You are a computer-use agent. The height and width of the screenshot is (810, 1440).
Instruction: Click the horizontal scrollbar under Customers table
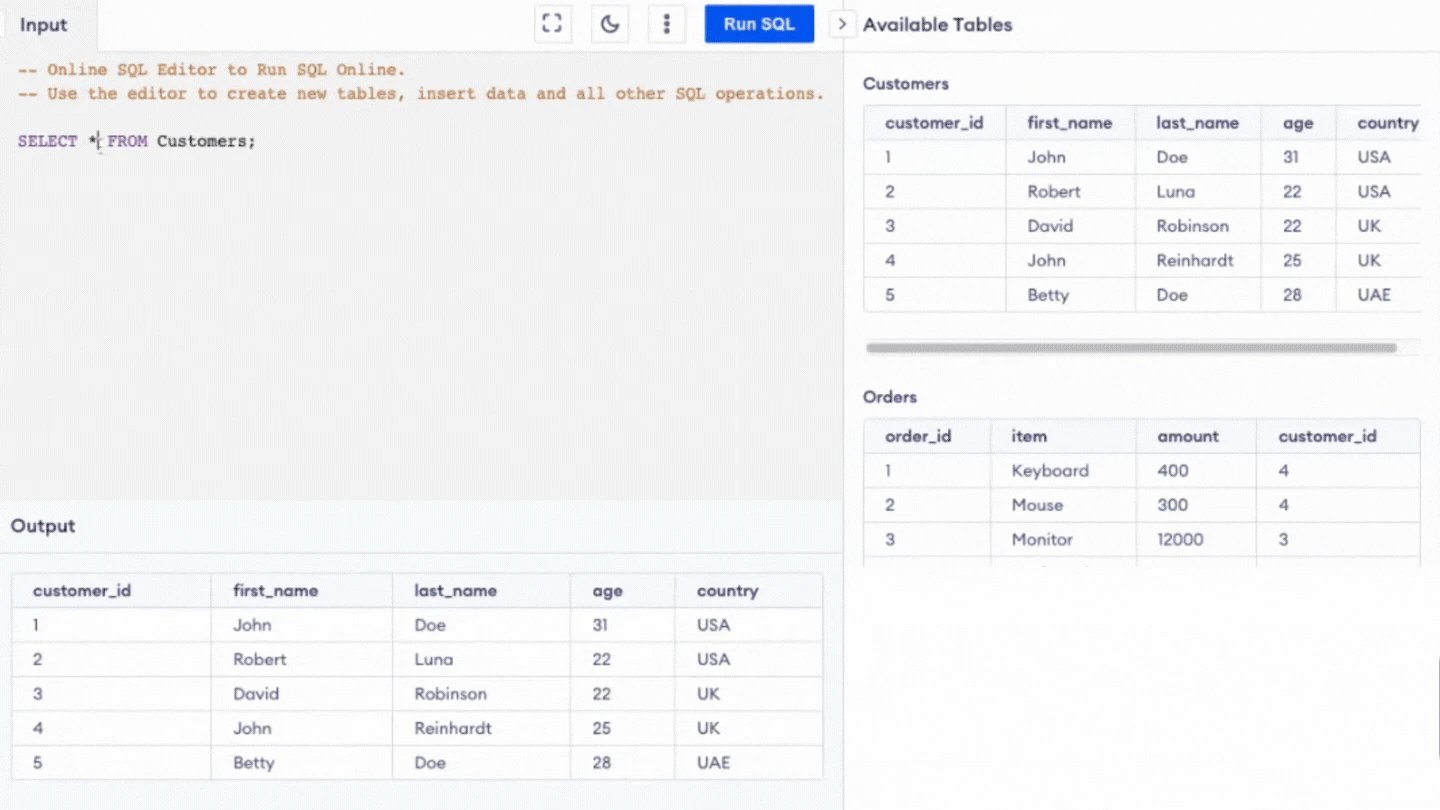click(x=1130, y=348)
